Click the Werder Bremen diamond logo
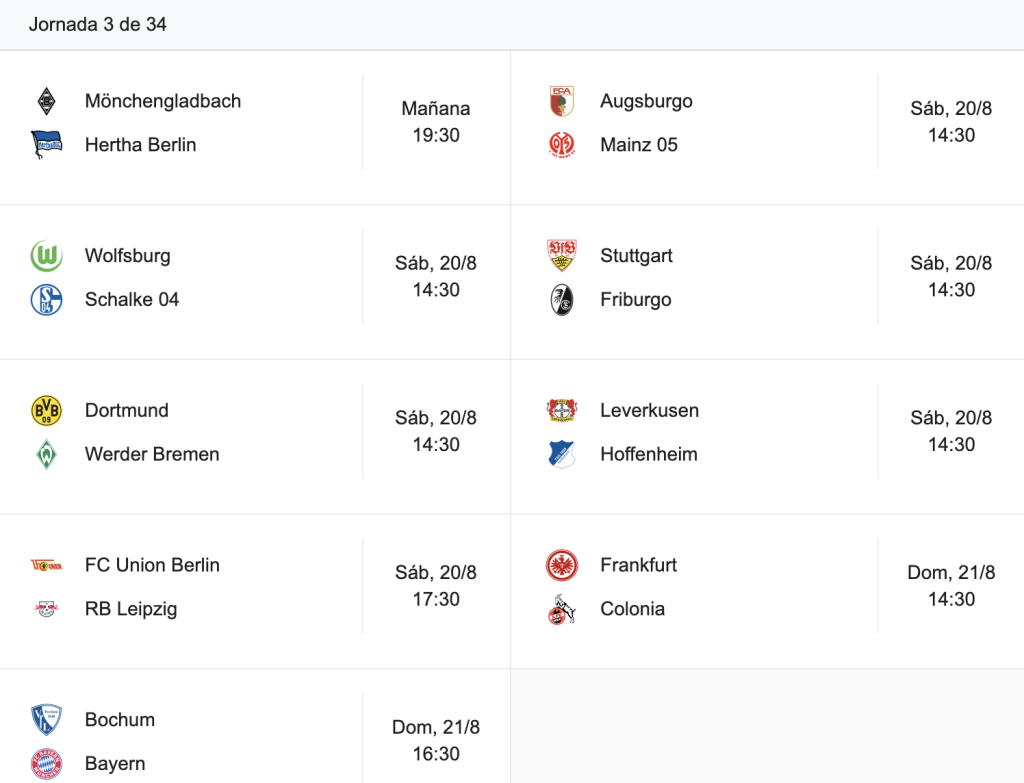Screen dimensions: 1024x783 46,455
